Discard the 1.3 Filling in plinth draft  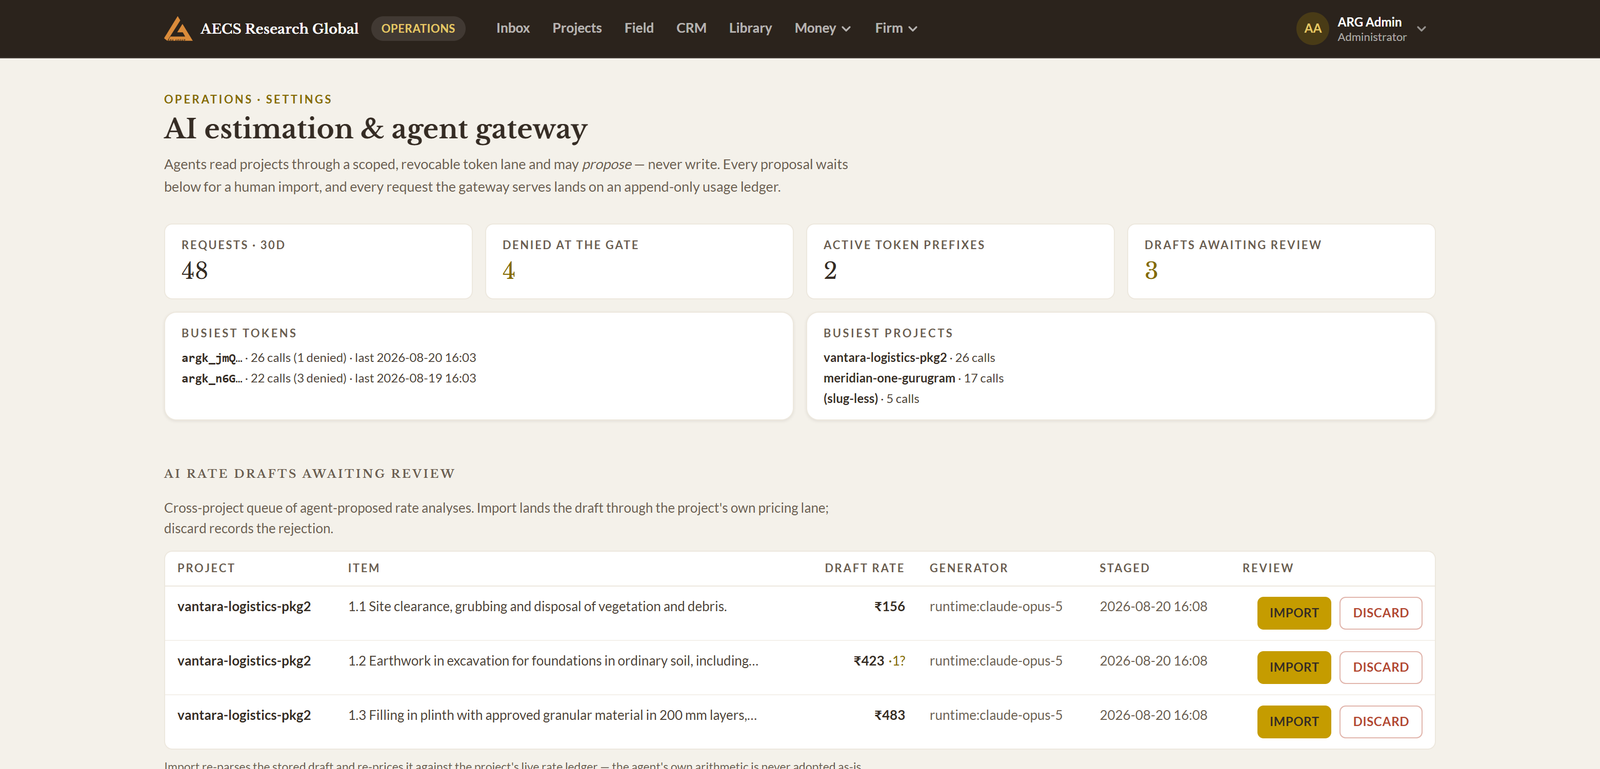(x=1380, y=721)
